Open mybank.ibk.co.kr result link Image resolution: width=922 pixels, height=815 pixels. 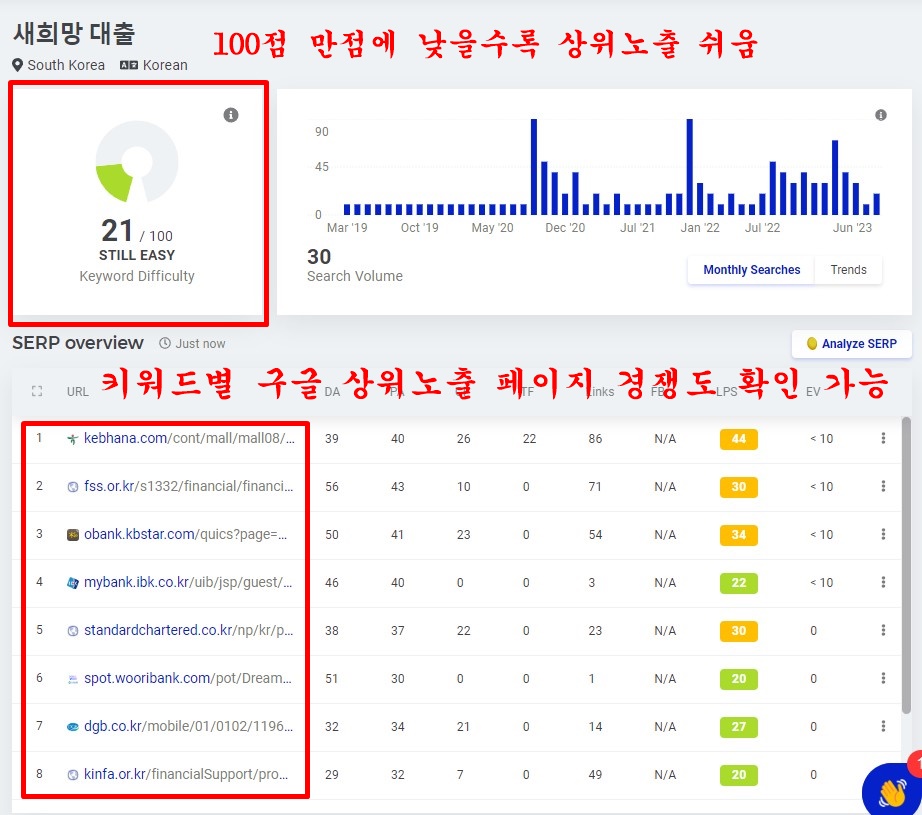(x=188, y=582)
